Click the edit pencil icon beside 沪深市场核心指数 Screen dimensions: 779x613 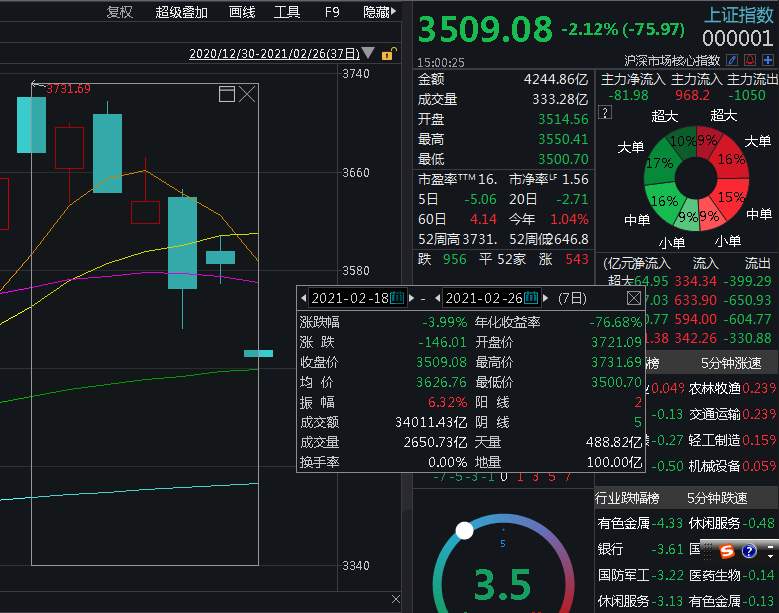(732, 60)
